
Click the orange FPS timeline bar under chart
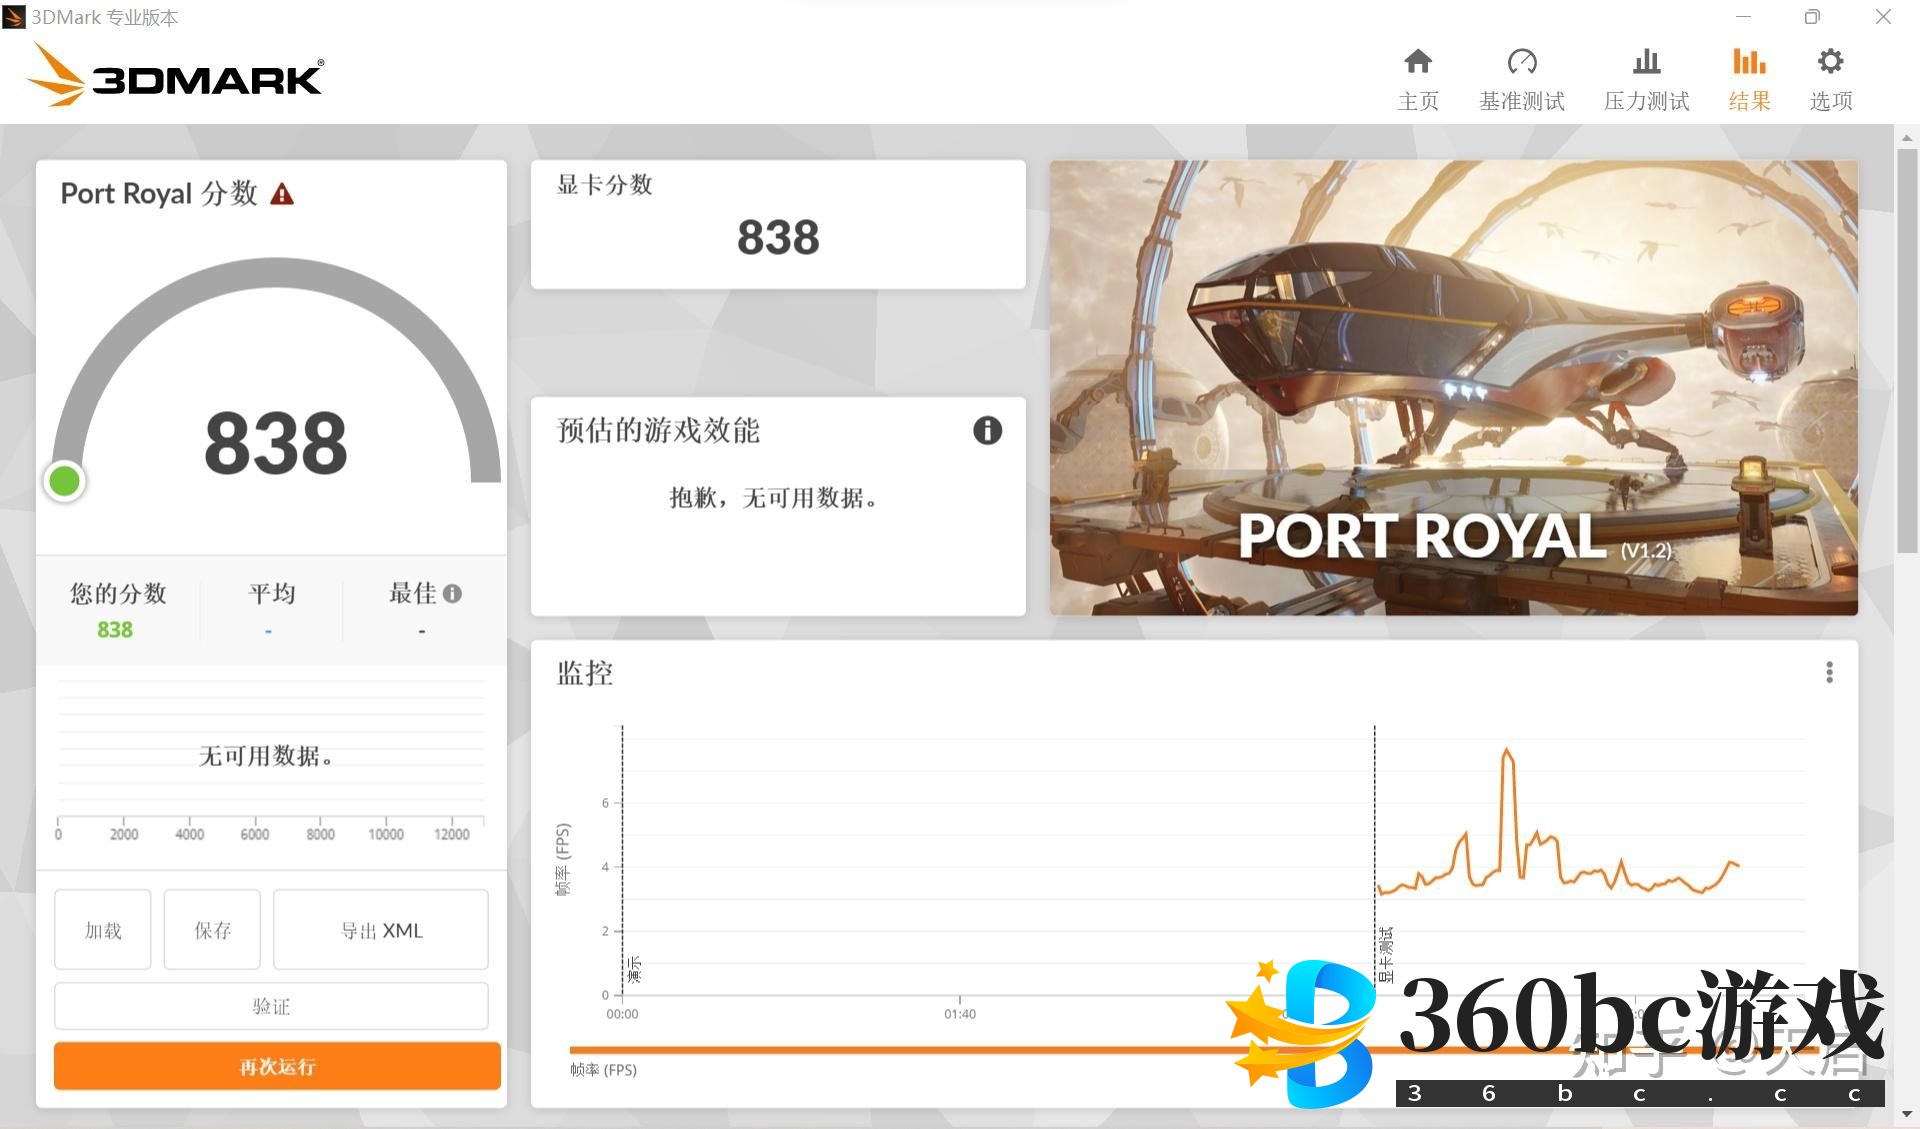tap(900, 1050)
